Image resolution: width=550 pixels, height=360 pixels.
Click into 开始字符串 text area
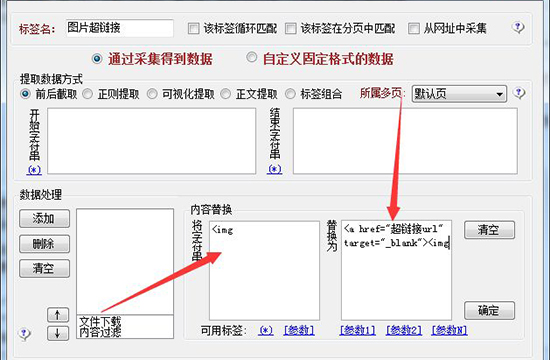[152, 141]
